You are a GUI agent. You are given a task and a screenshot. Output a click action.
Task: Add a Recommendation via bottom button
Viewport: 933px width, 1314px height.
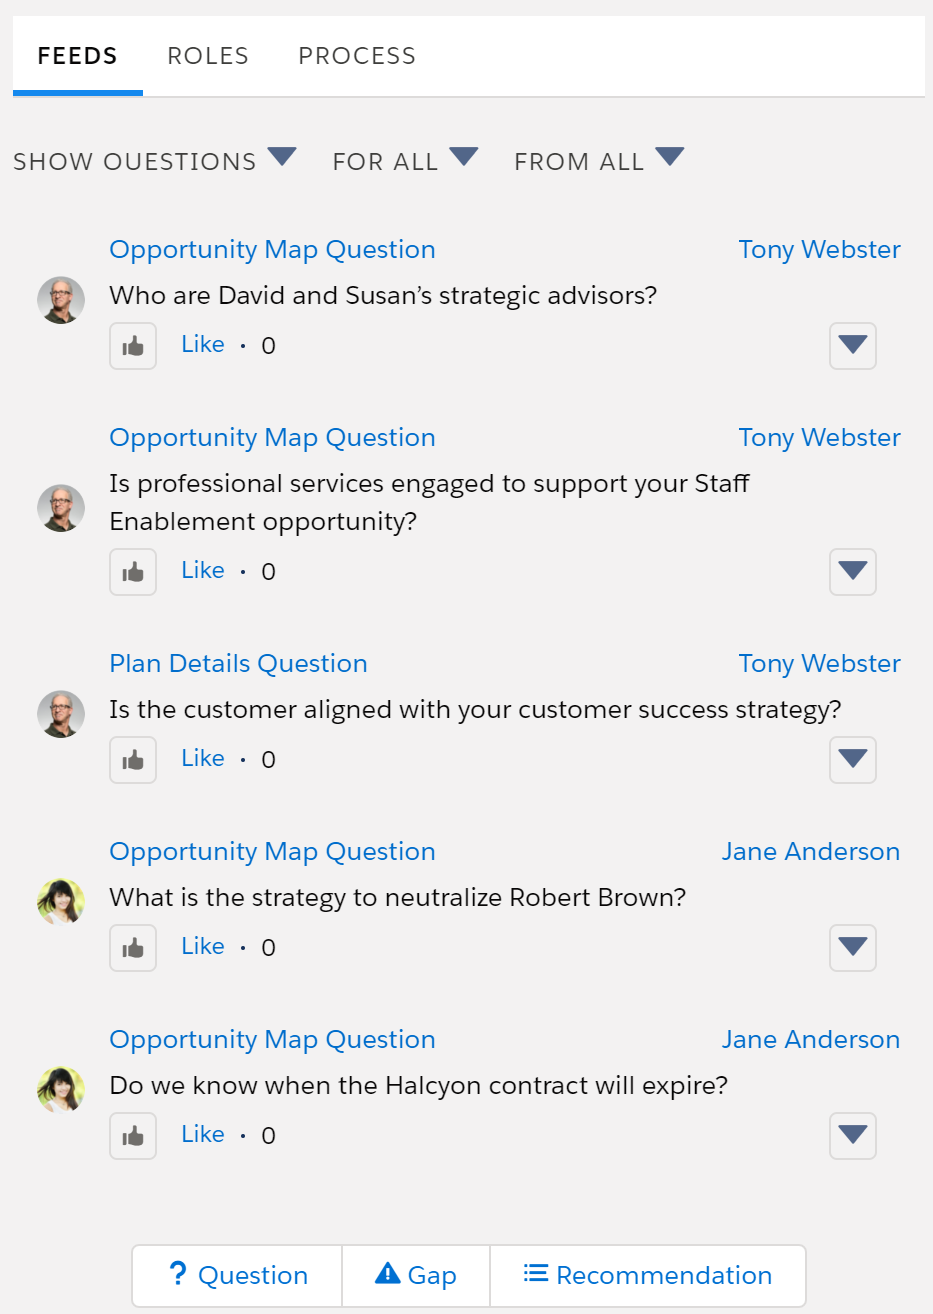648,1275
